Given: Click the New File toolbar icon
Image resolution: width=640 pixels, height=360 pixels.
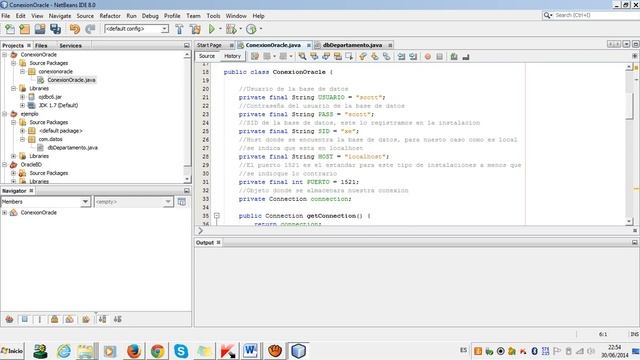Looking at the screenshot, I should (9, 29).
